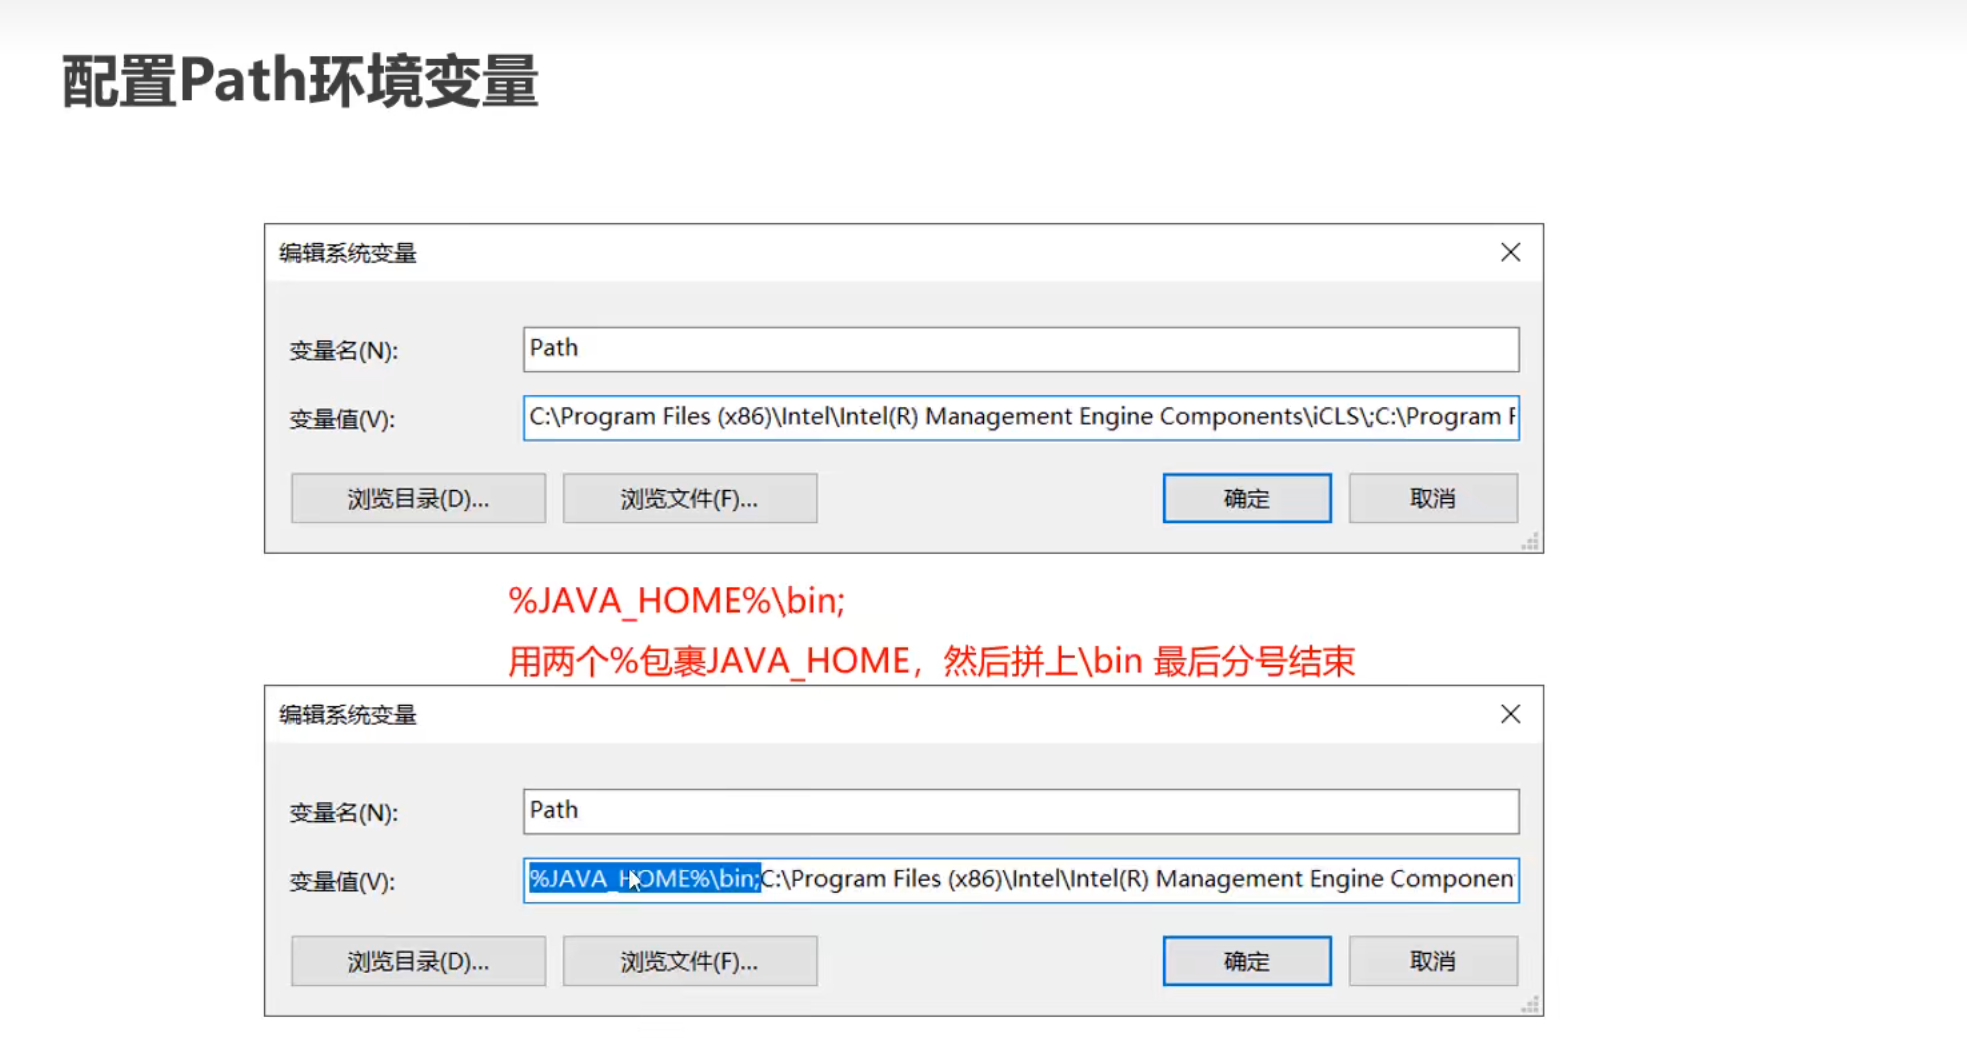This screenshot has height=1038, width=1967.
Task: Click the red text %JAVA_HOME%\bin;
Action: (x=677, y=600)
